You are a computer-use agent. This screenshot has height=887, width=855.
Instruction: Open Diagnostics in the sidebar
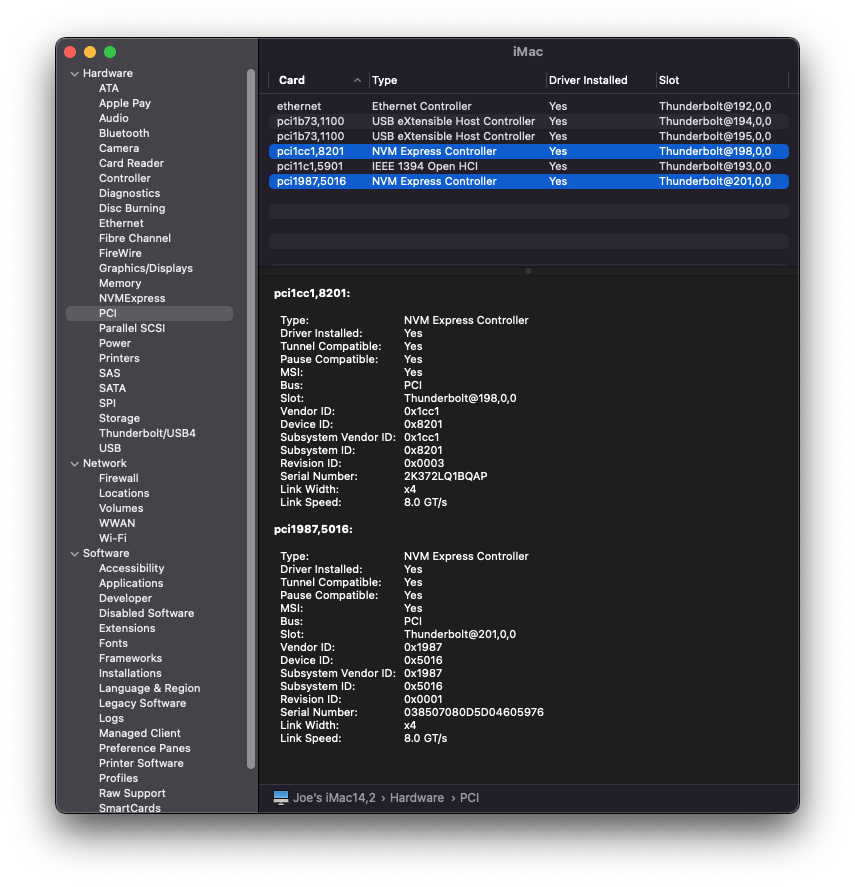(130, 193)
